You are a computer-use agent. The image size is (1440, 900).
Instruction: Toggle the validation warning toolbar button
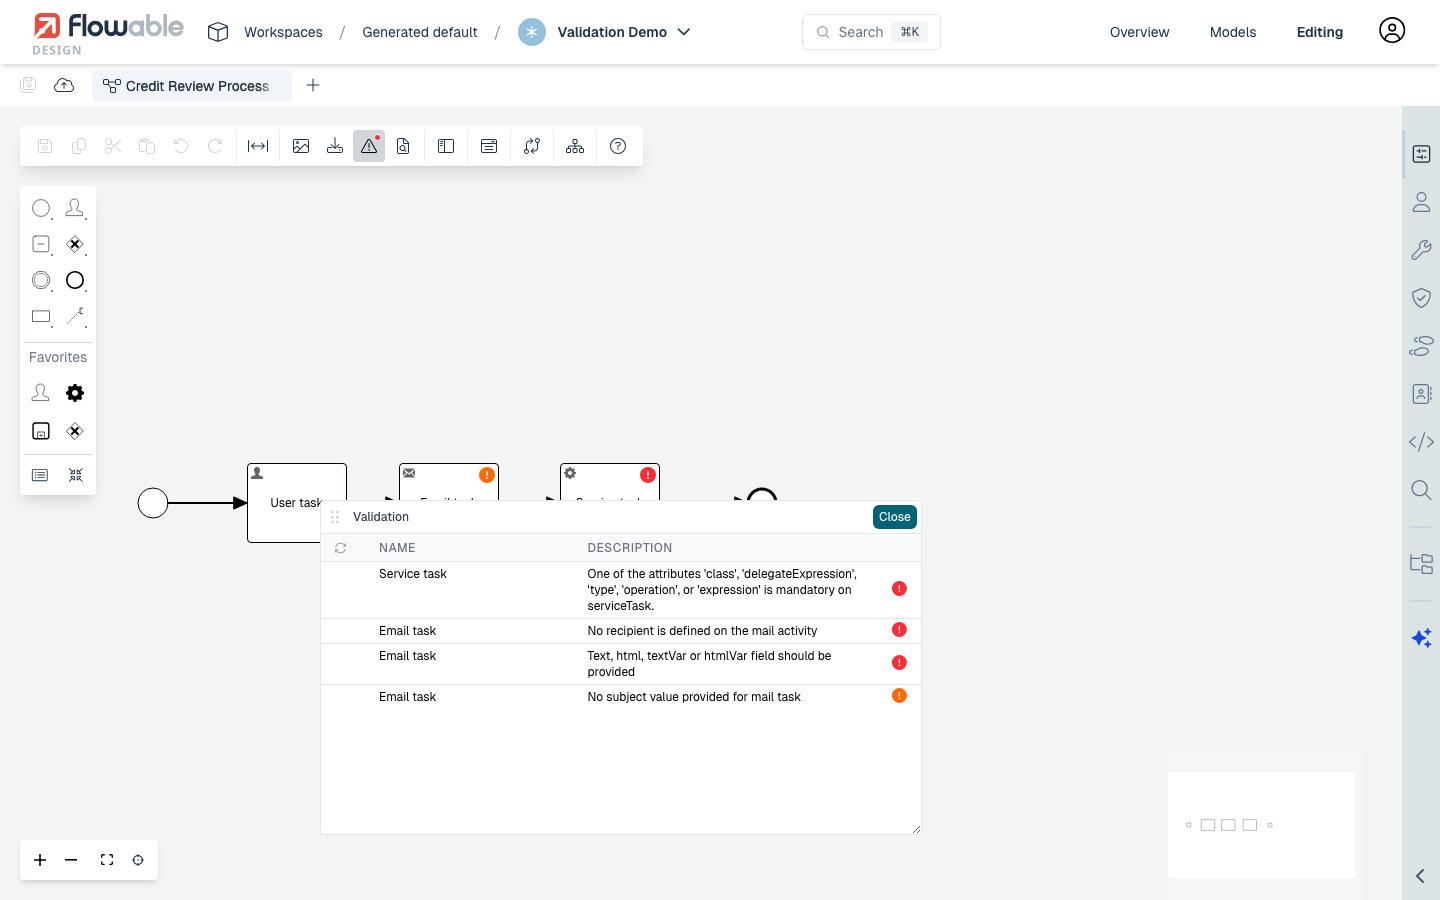369,146
